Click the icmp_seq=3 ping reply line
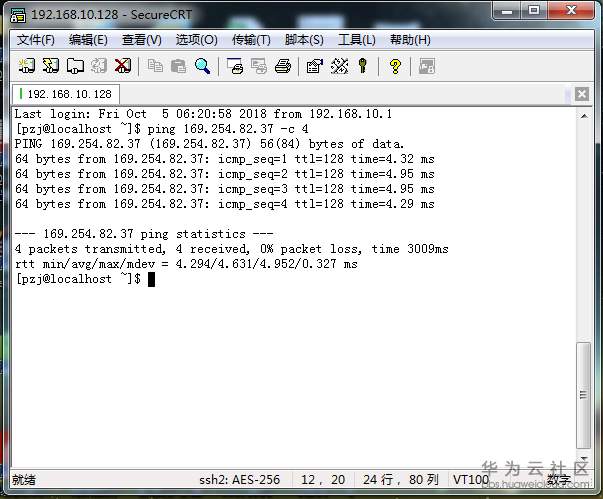The height and width of the screenshot is (499, 603). point(225,189)
